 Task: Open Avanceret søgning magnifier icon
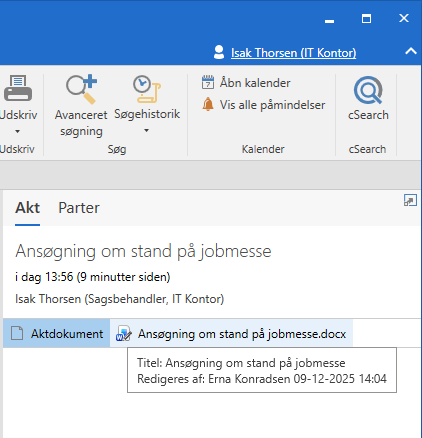(82, 89)
